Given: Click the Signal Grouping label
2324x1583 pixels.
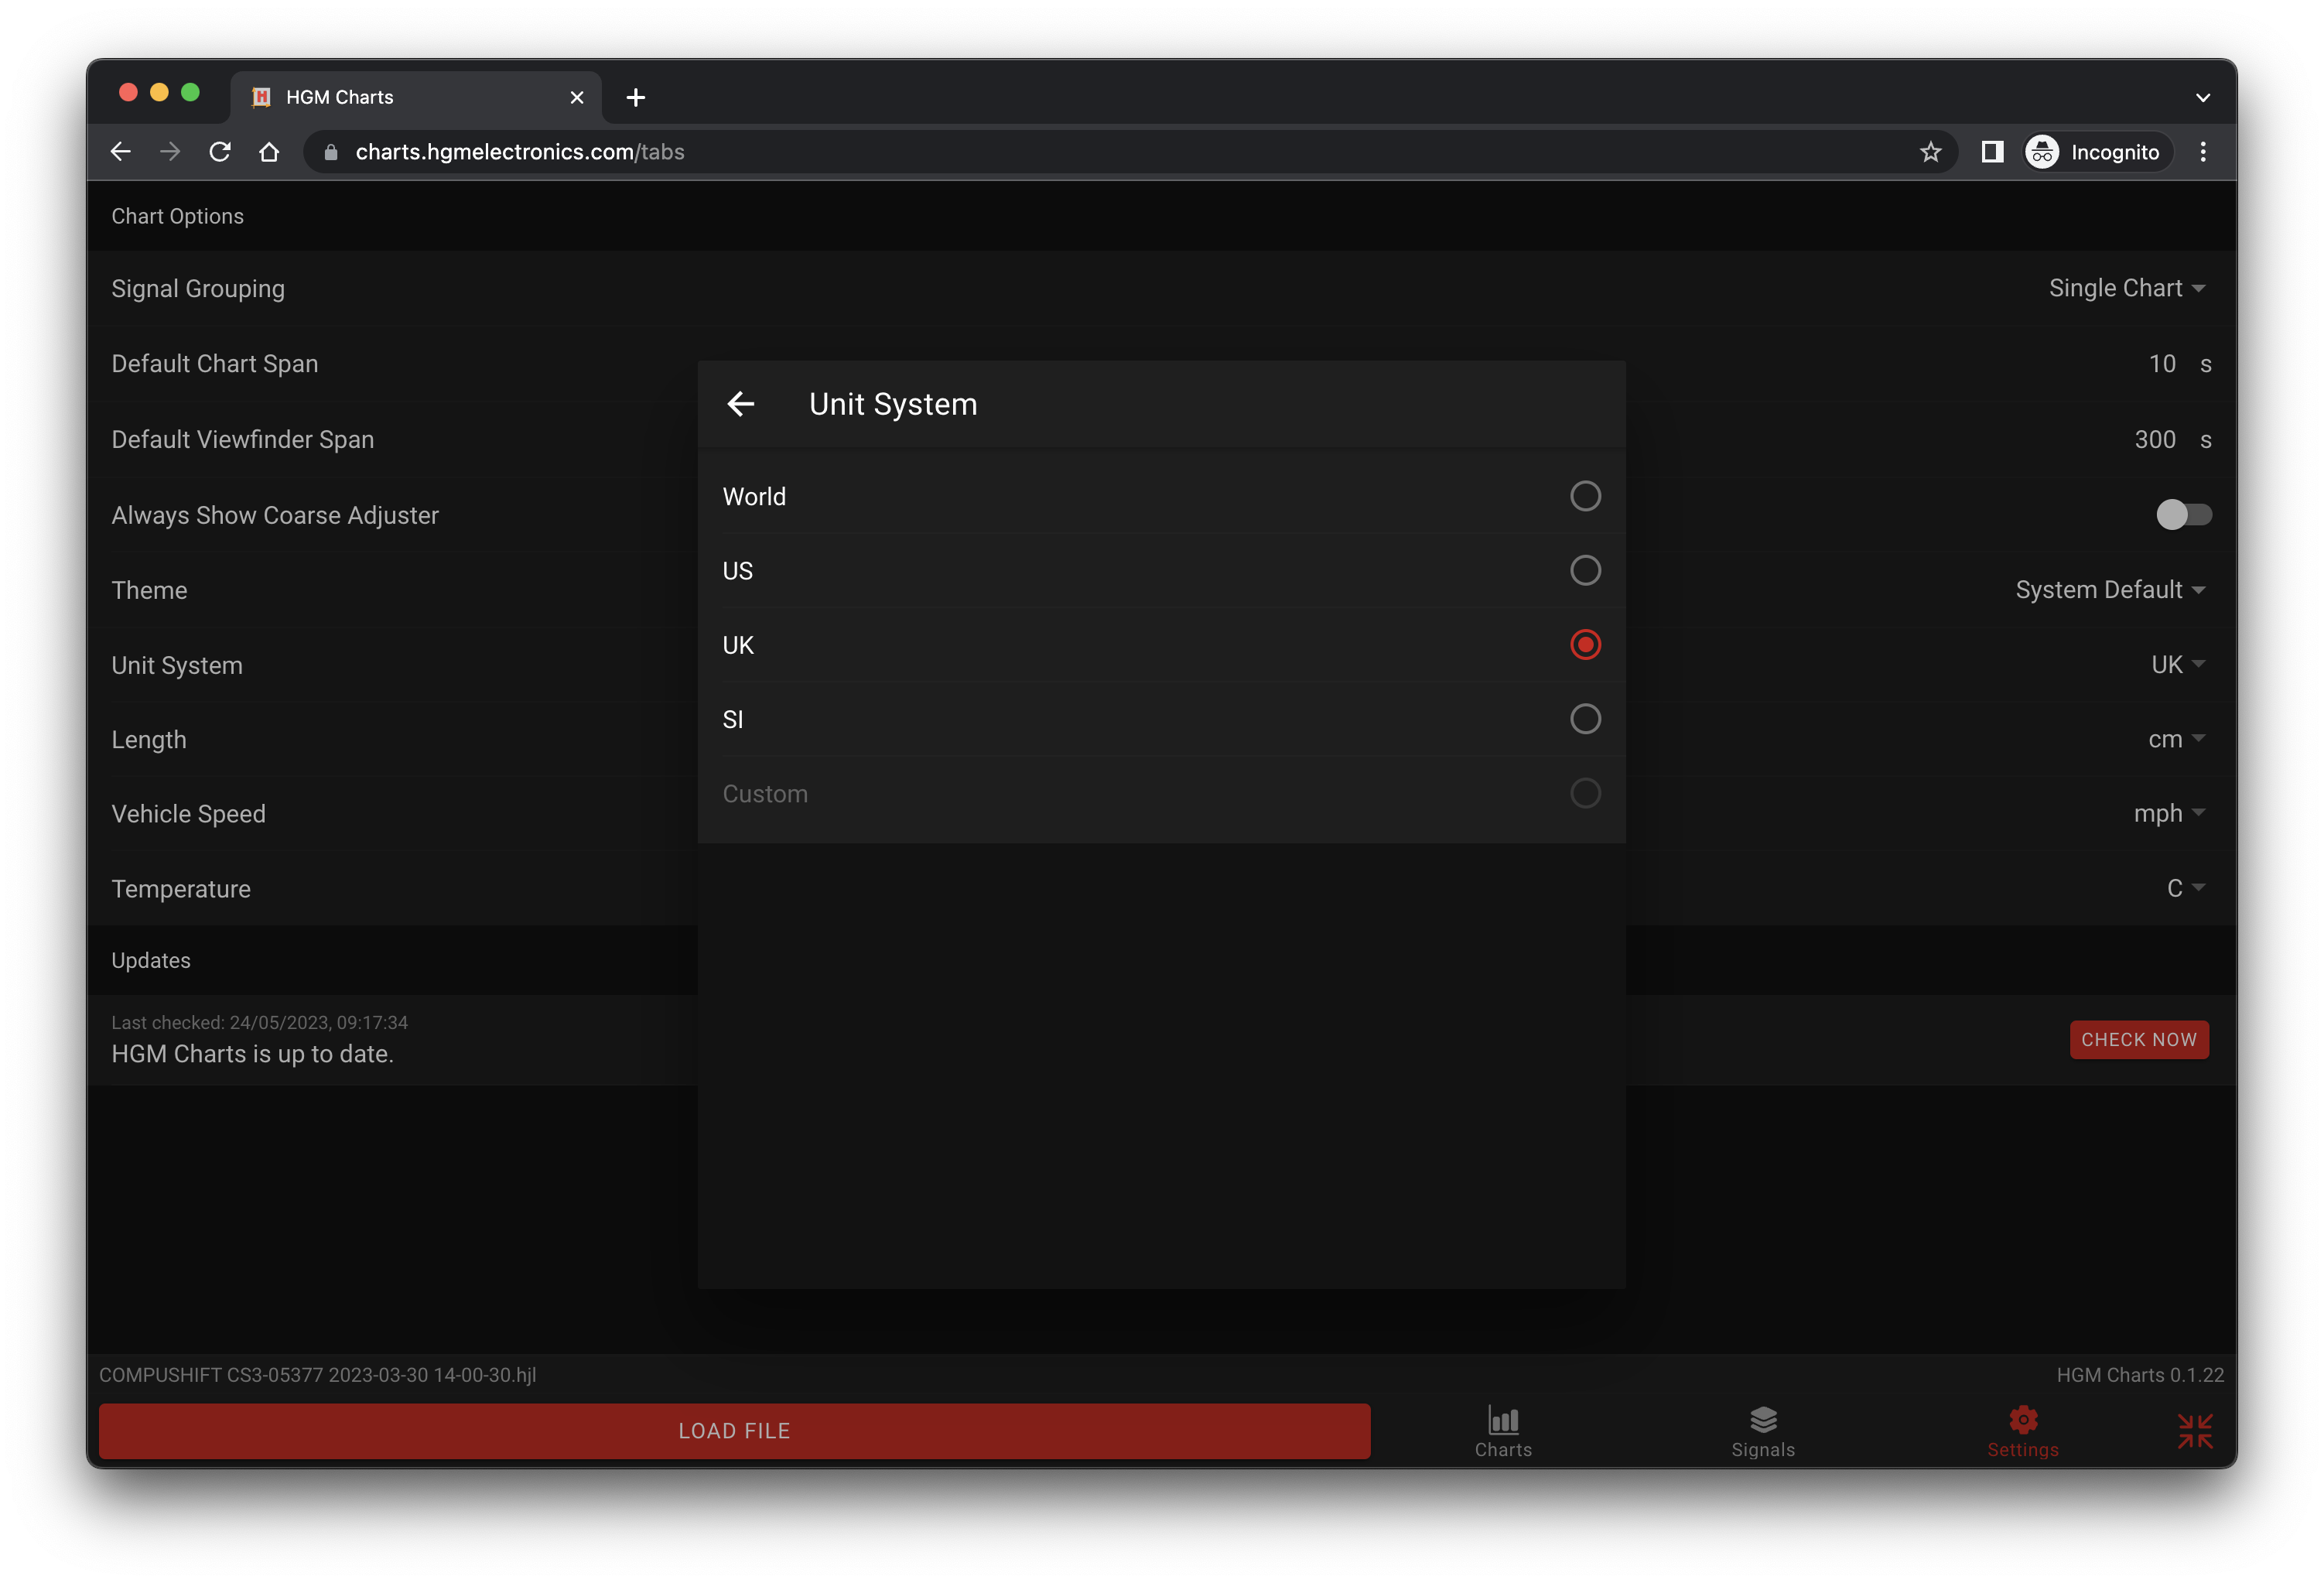Looking at the screenshot, I should [198, 289].
